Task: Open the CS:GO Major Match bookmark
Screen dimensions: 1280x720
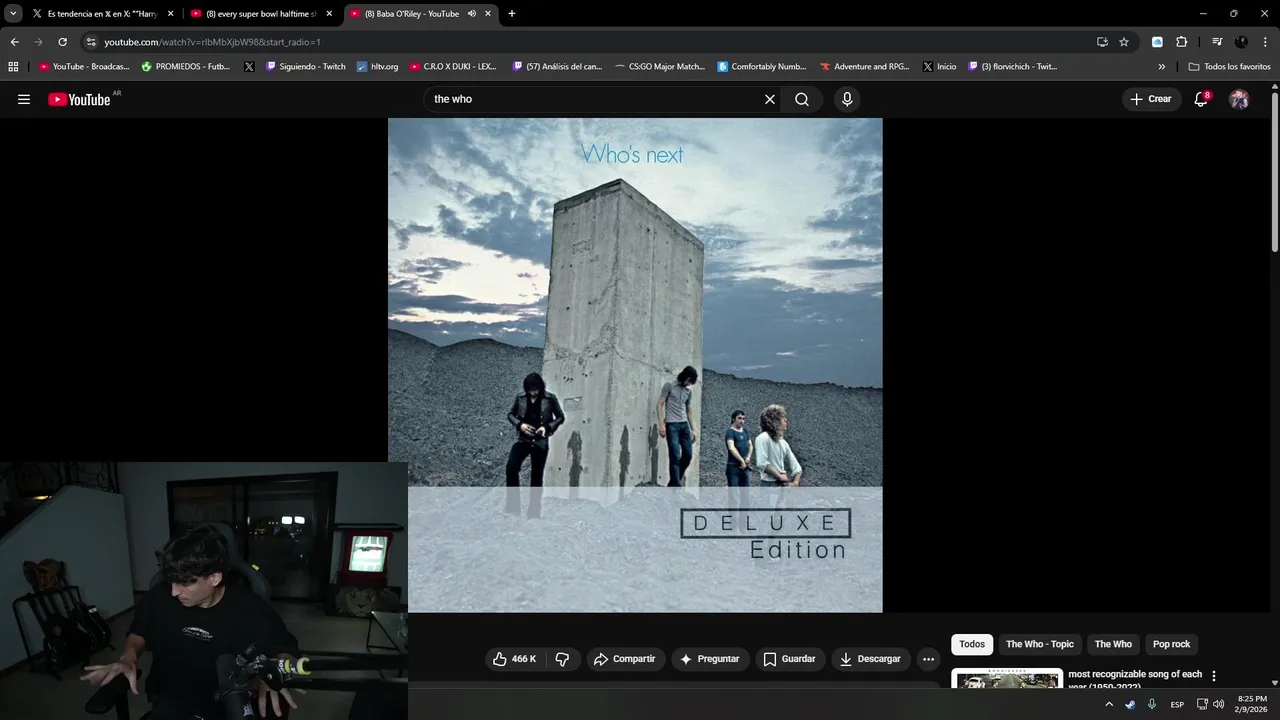Action: (x=660, y=67)
